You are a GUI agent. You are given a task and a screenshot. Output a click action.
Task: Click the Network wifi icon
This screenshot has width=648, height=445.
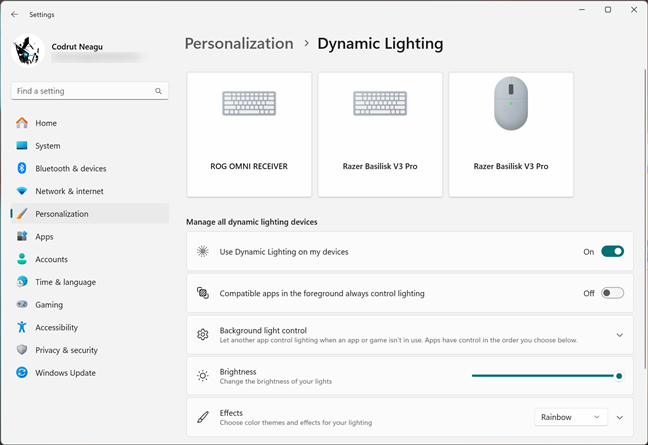[x=22, y=191]
